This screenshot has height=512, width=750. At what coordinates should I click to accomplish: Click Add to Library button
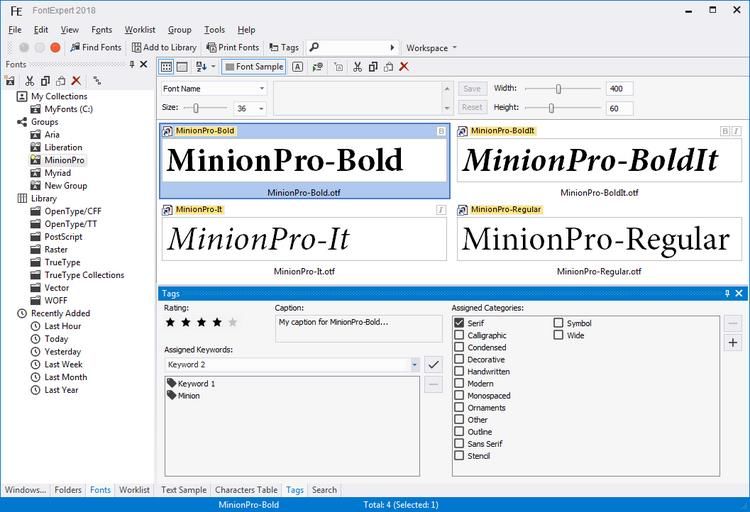[x=164, y=47]
